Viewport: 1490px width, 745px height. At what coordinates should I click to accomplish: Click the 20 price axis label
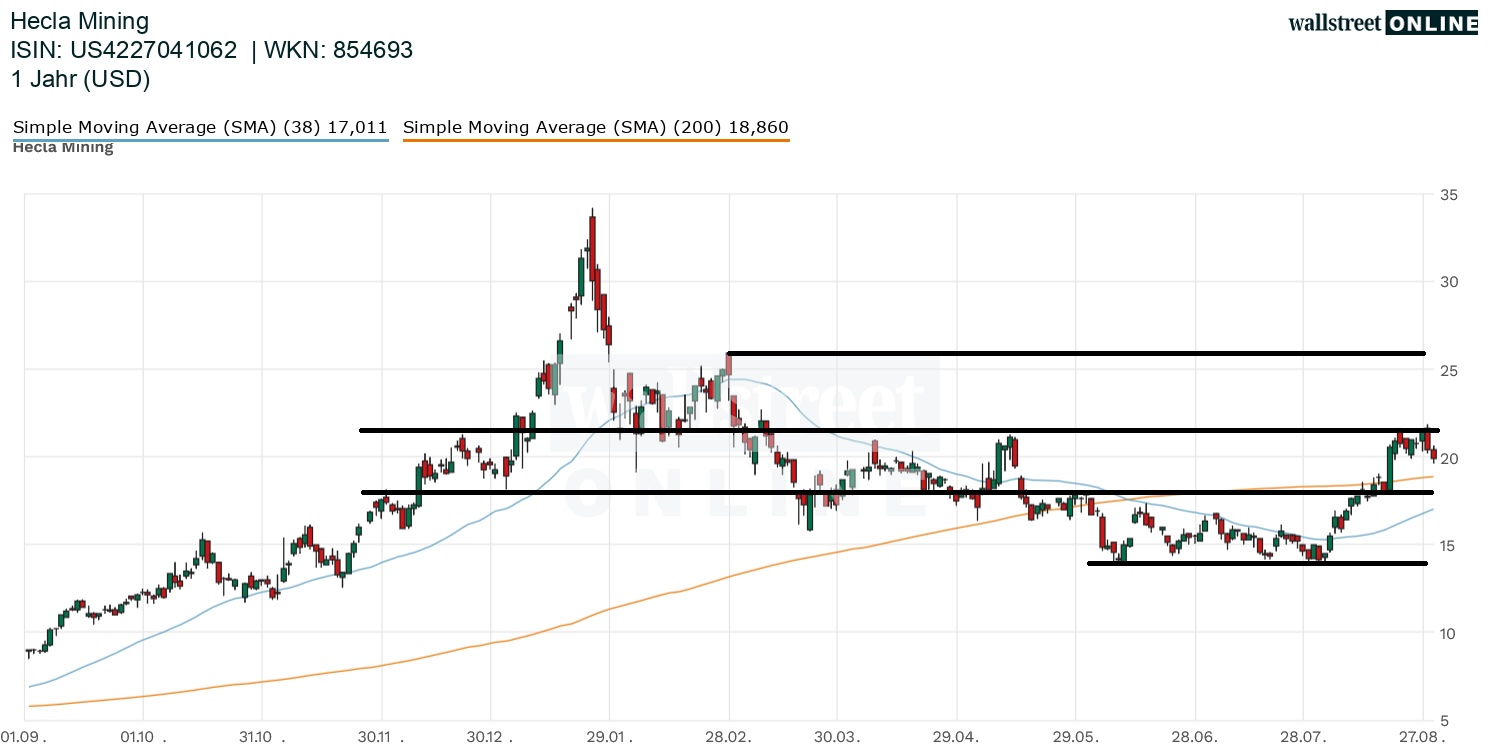(1447, 458)
